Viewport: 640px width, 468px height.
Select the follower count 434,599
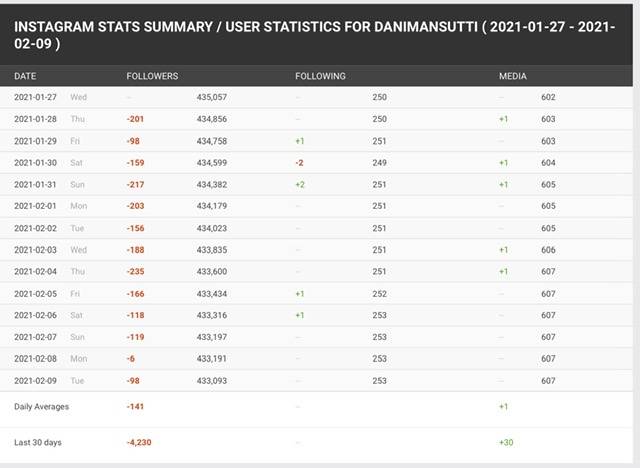[211, 163]
